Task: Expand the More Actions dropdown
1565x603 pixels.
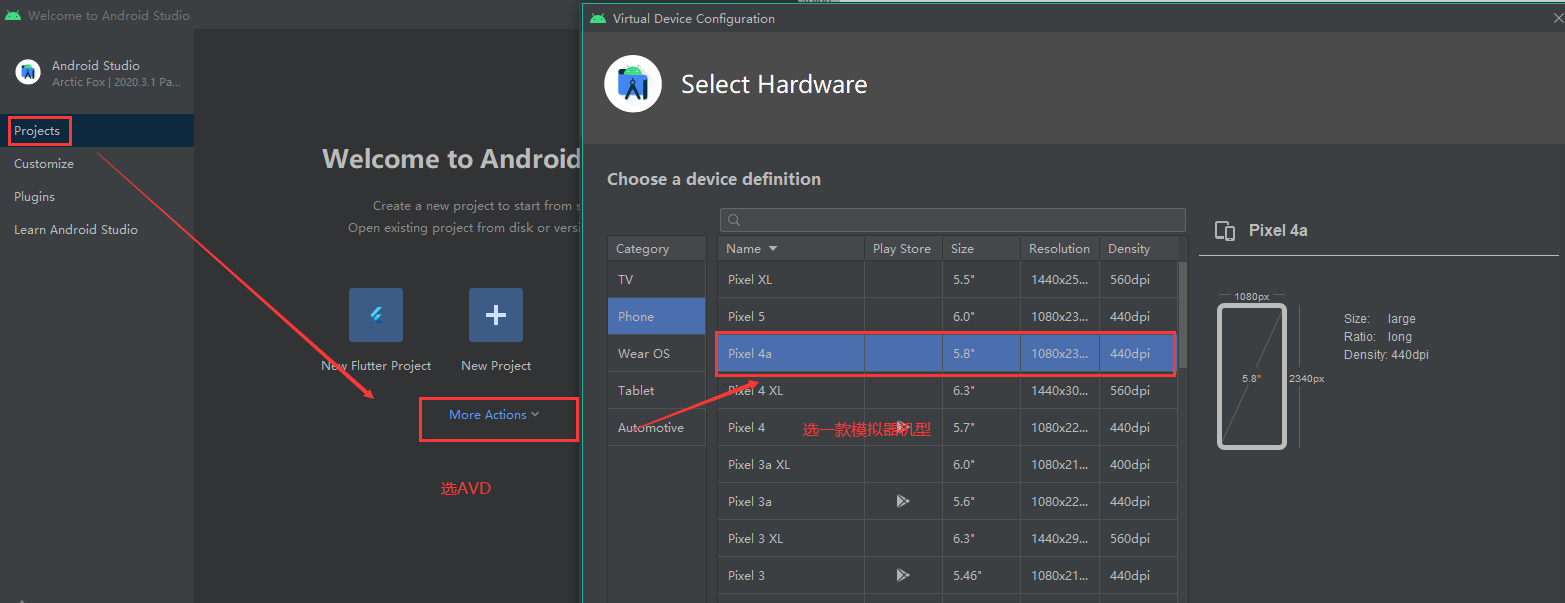Action: click(494, 415)
